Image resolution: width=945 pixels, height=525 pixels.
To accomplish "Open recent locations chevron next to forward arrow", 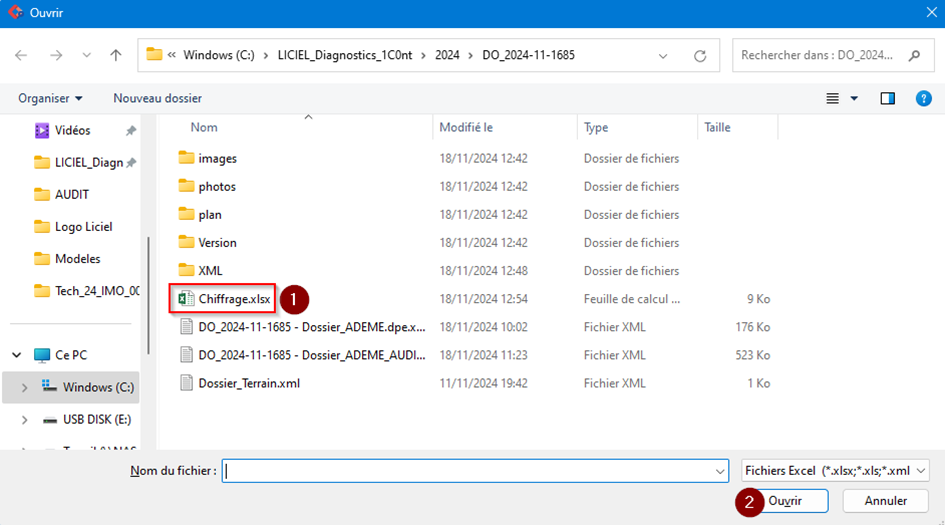I will coord(86,55).
